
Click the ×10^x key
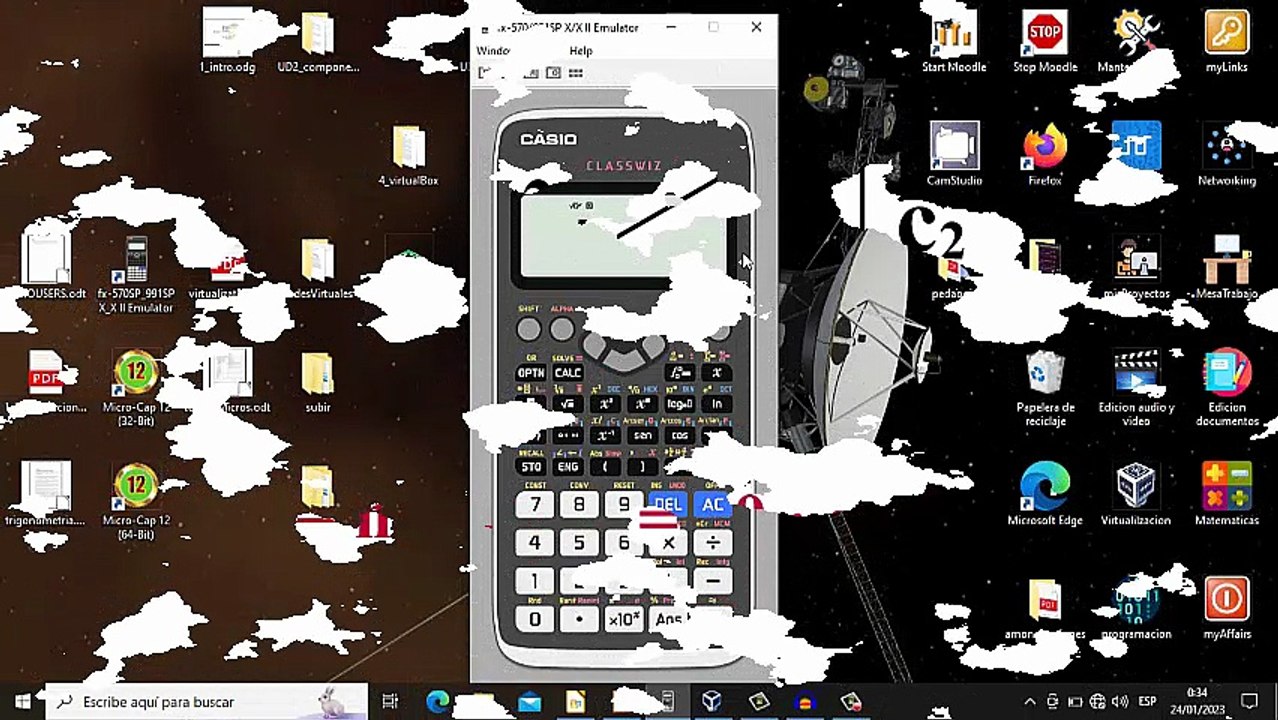(624, 620)
